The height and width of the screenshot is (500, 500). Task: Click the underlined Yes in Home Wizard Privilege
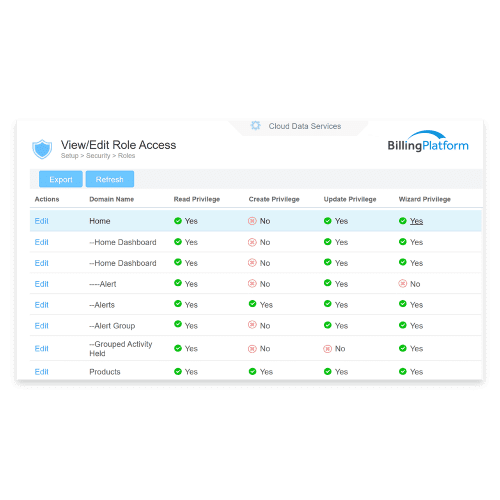click(x=416, y=221)
